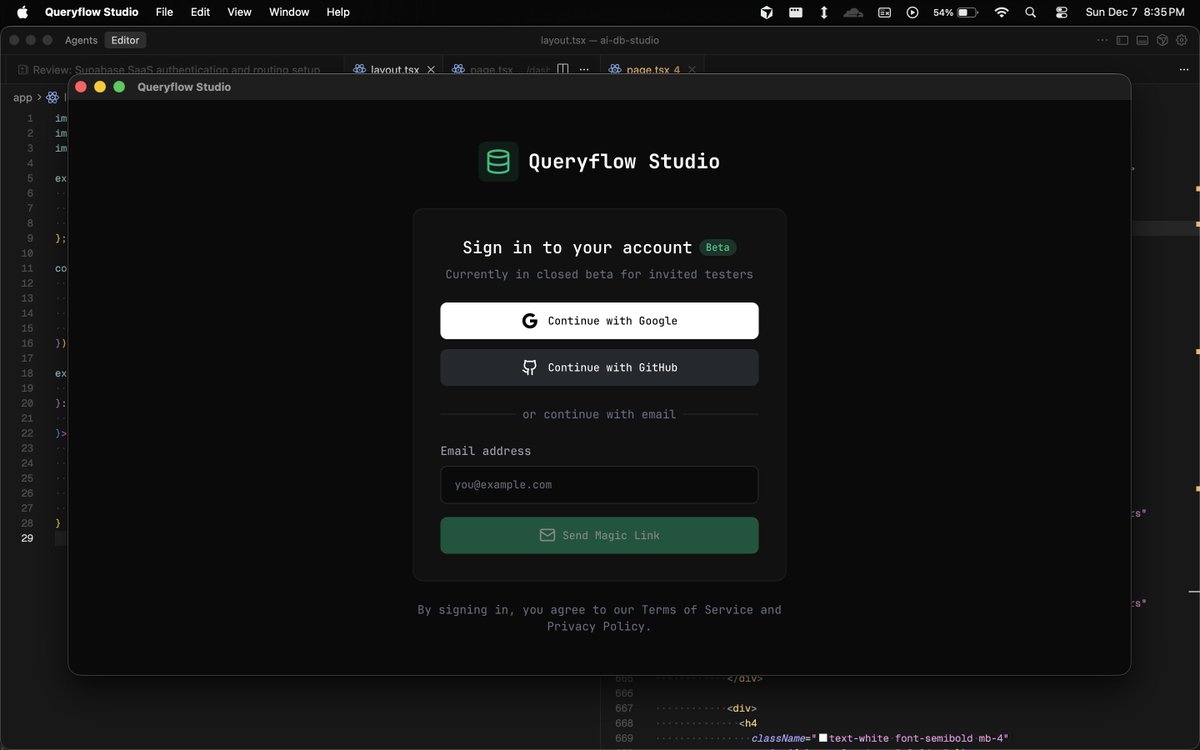The image size is (1200, 750).
Task: Focus the Email address input field
Action: pos(599,485)
